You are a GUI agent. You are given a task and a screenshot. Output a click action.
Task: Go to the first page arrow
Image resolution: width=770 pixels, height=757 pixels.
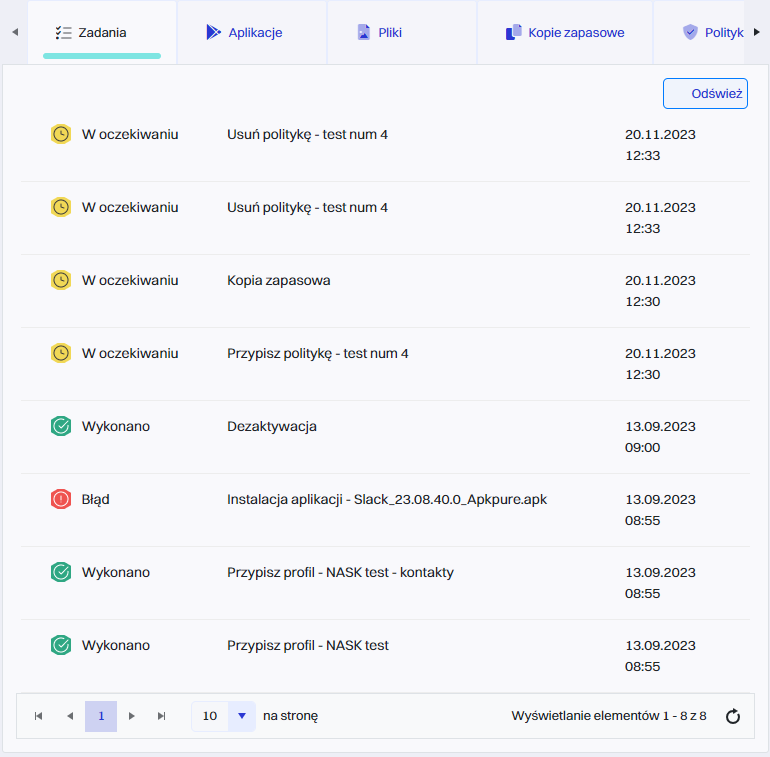tap(38, 716)
